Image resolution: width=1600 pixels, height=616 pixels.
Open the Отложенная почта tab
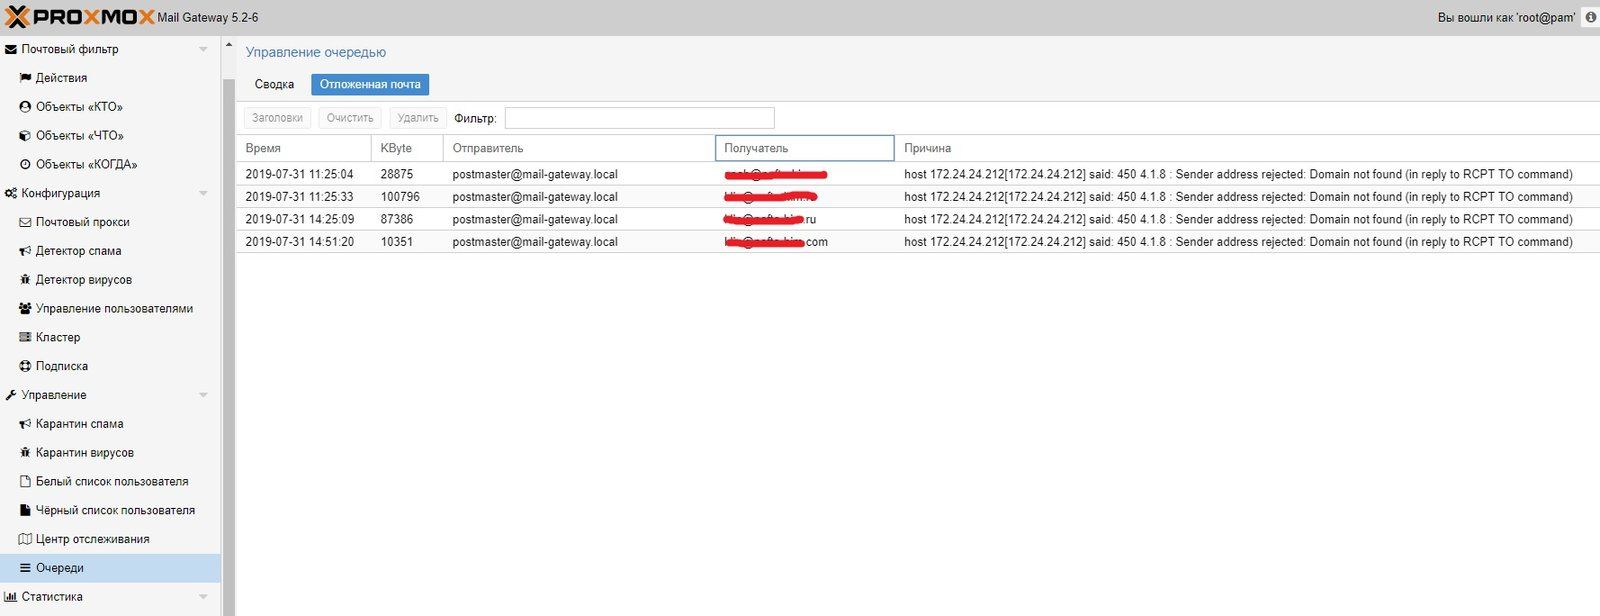pyautogui.click(x=370, y=85)
